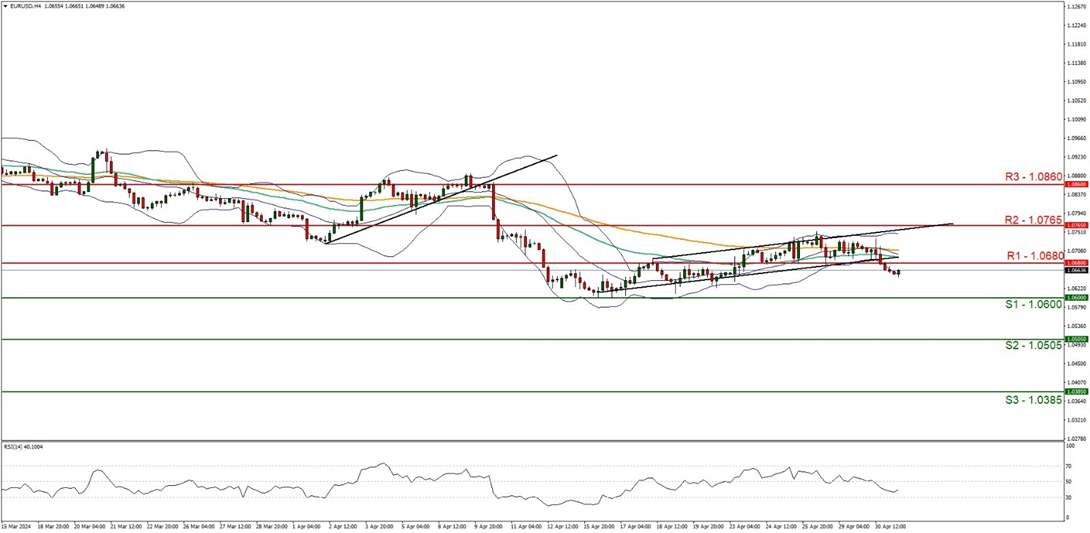The height and width of the screenshot is (533, 1090).
Task: Open the EURUSD,H4 chart title dropdown arrow
Action: 4,5
